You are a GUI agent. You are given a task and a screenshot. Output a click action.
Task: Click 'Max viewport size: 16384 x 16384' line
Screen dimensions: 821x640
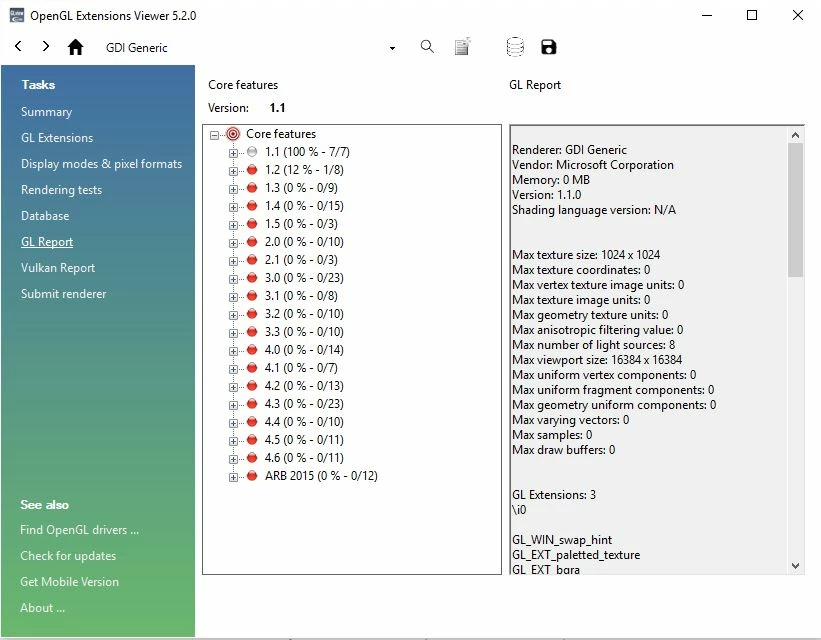click(597, 360)
